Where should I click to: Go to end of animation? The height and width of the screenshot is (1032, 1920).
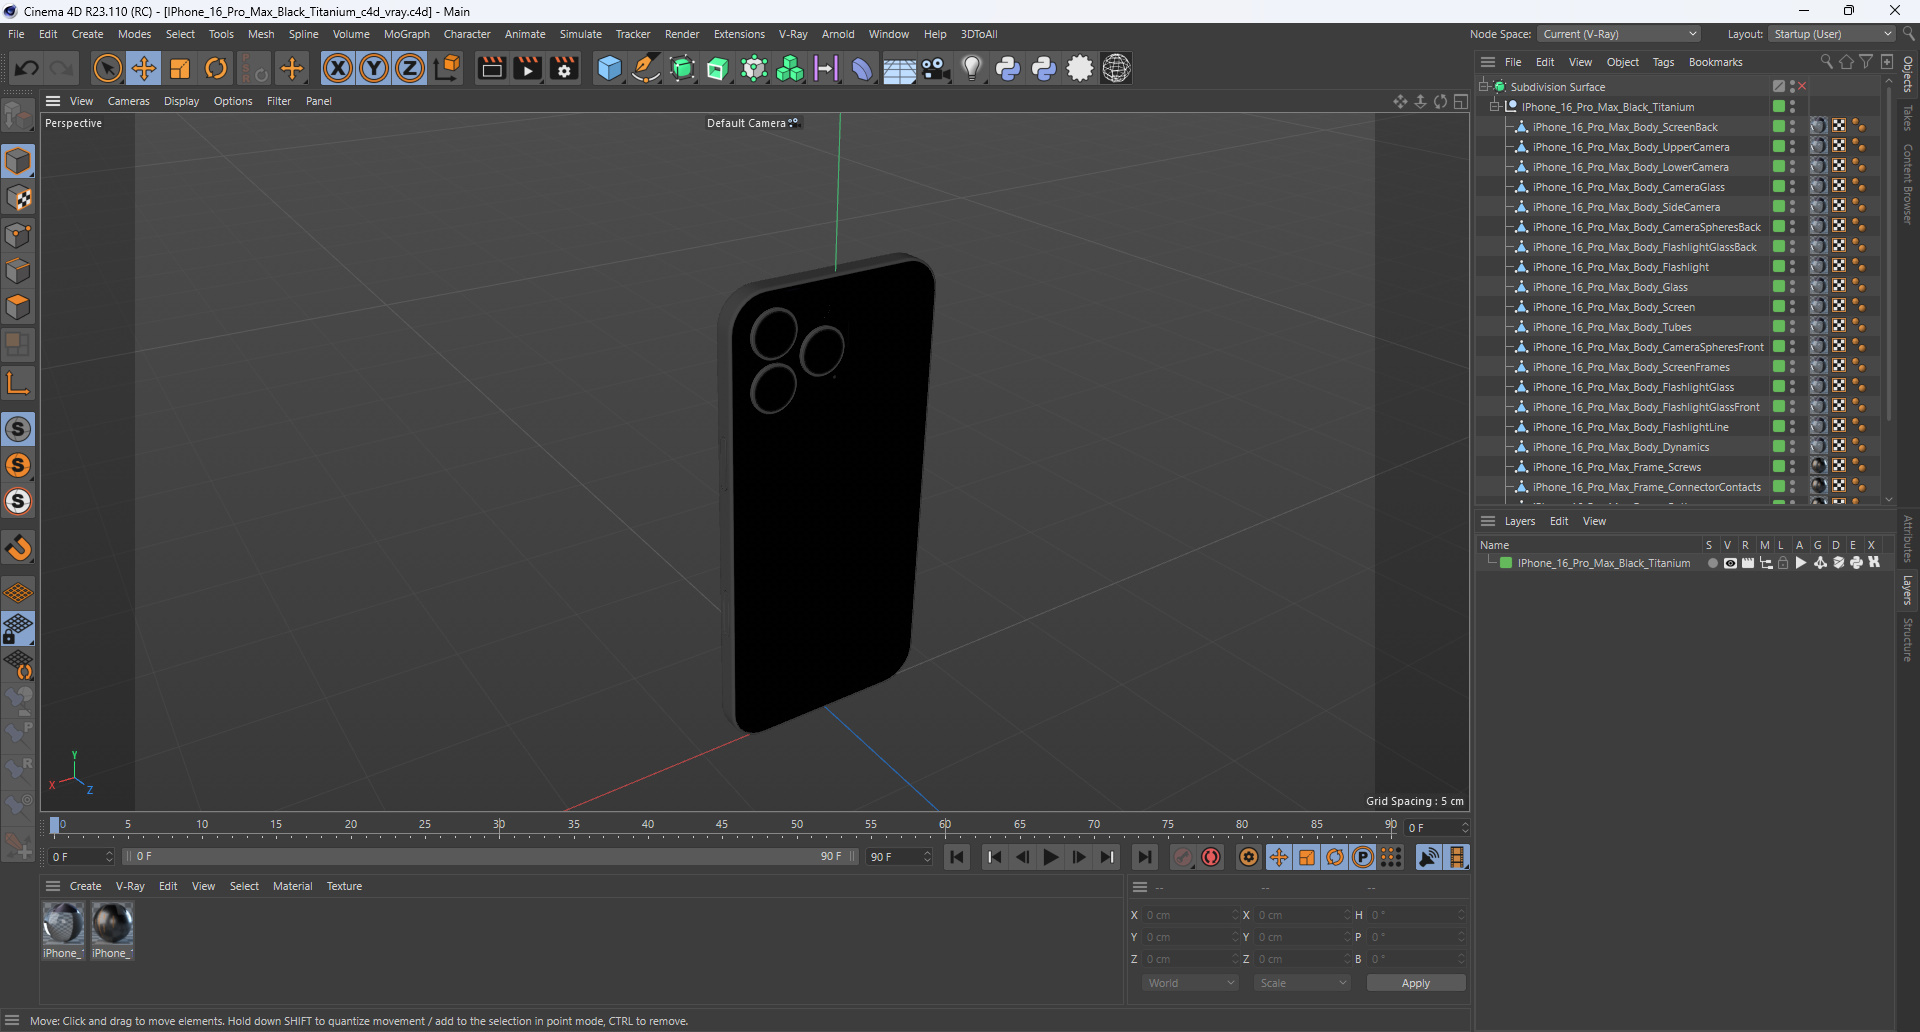[1145, 858]
